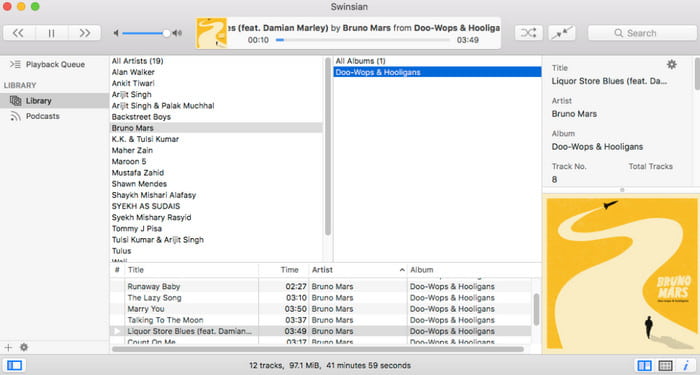Click the large Bruno Mars album artwork
This screenshot has height=375, width=700.
[x=621, y=275]
